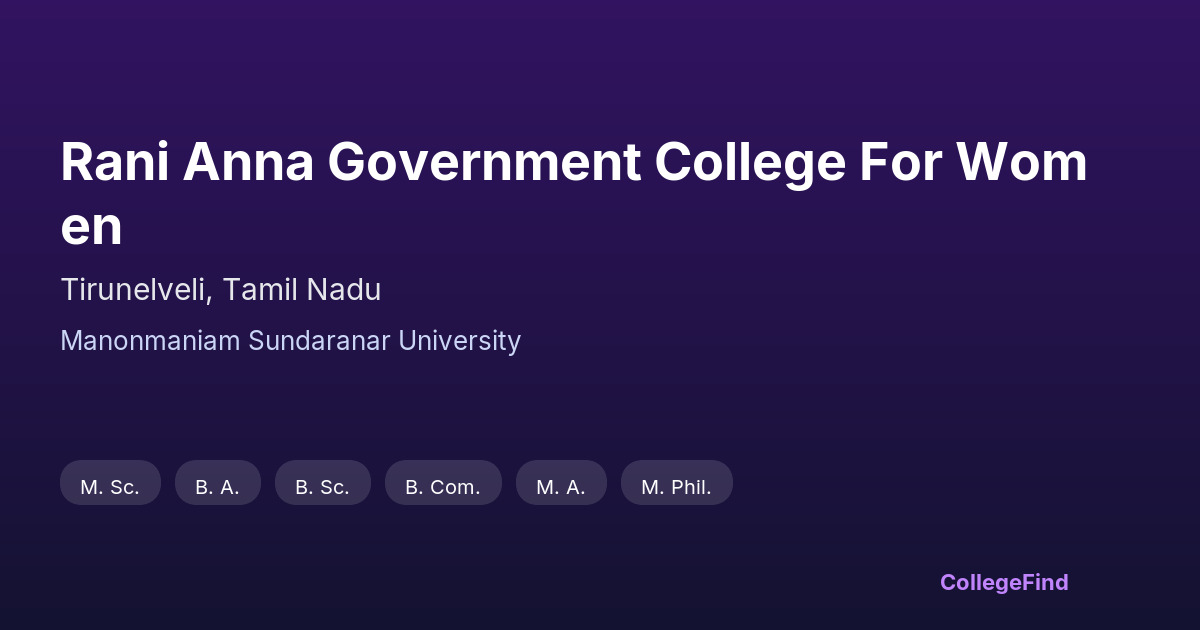Screen dimensions: 1200x630
Task: Click the B. A. course tag
Action: tap(217, 487)
